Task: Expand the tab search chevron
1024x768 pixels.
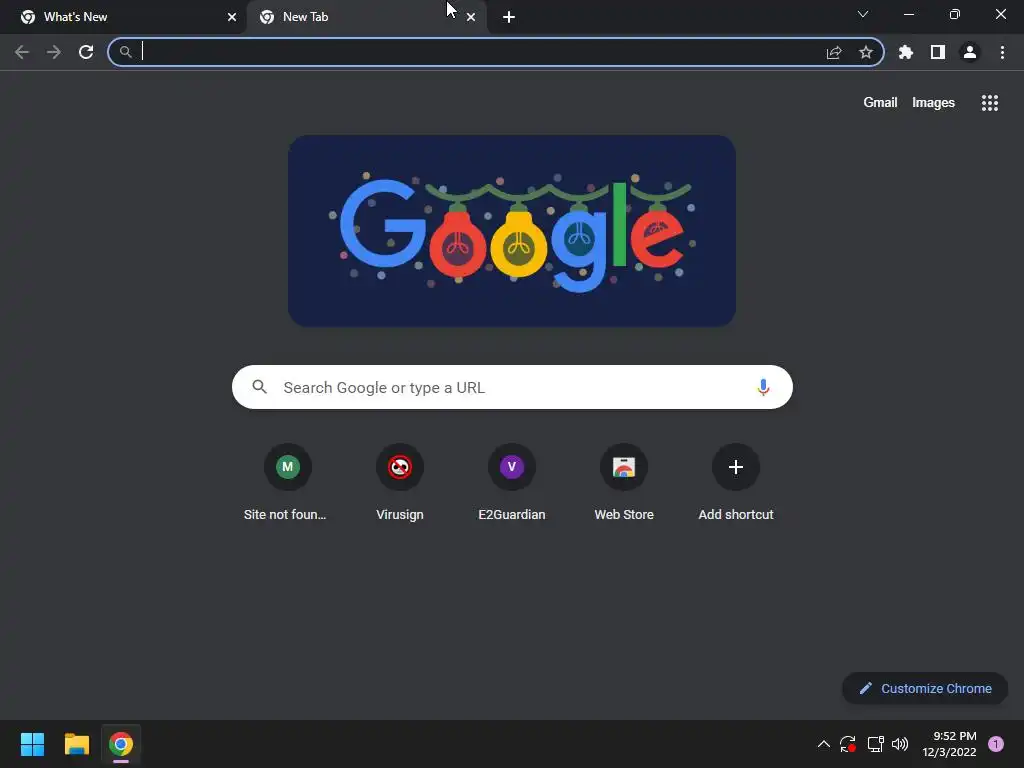Action: pos(863,14)
